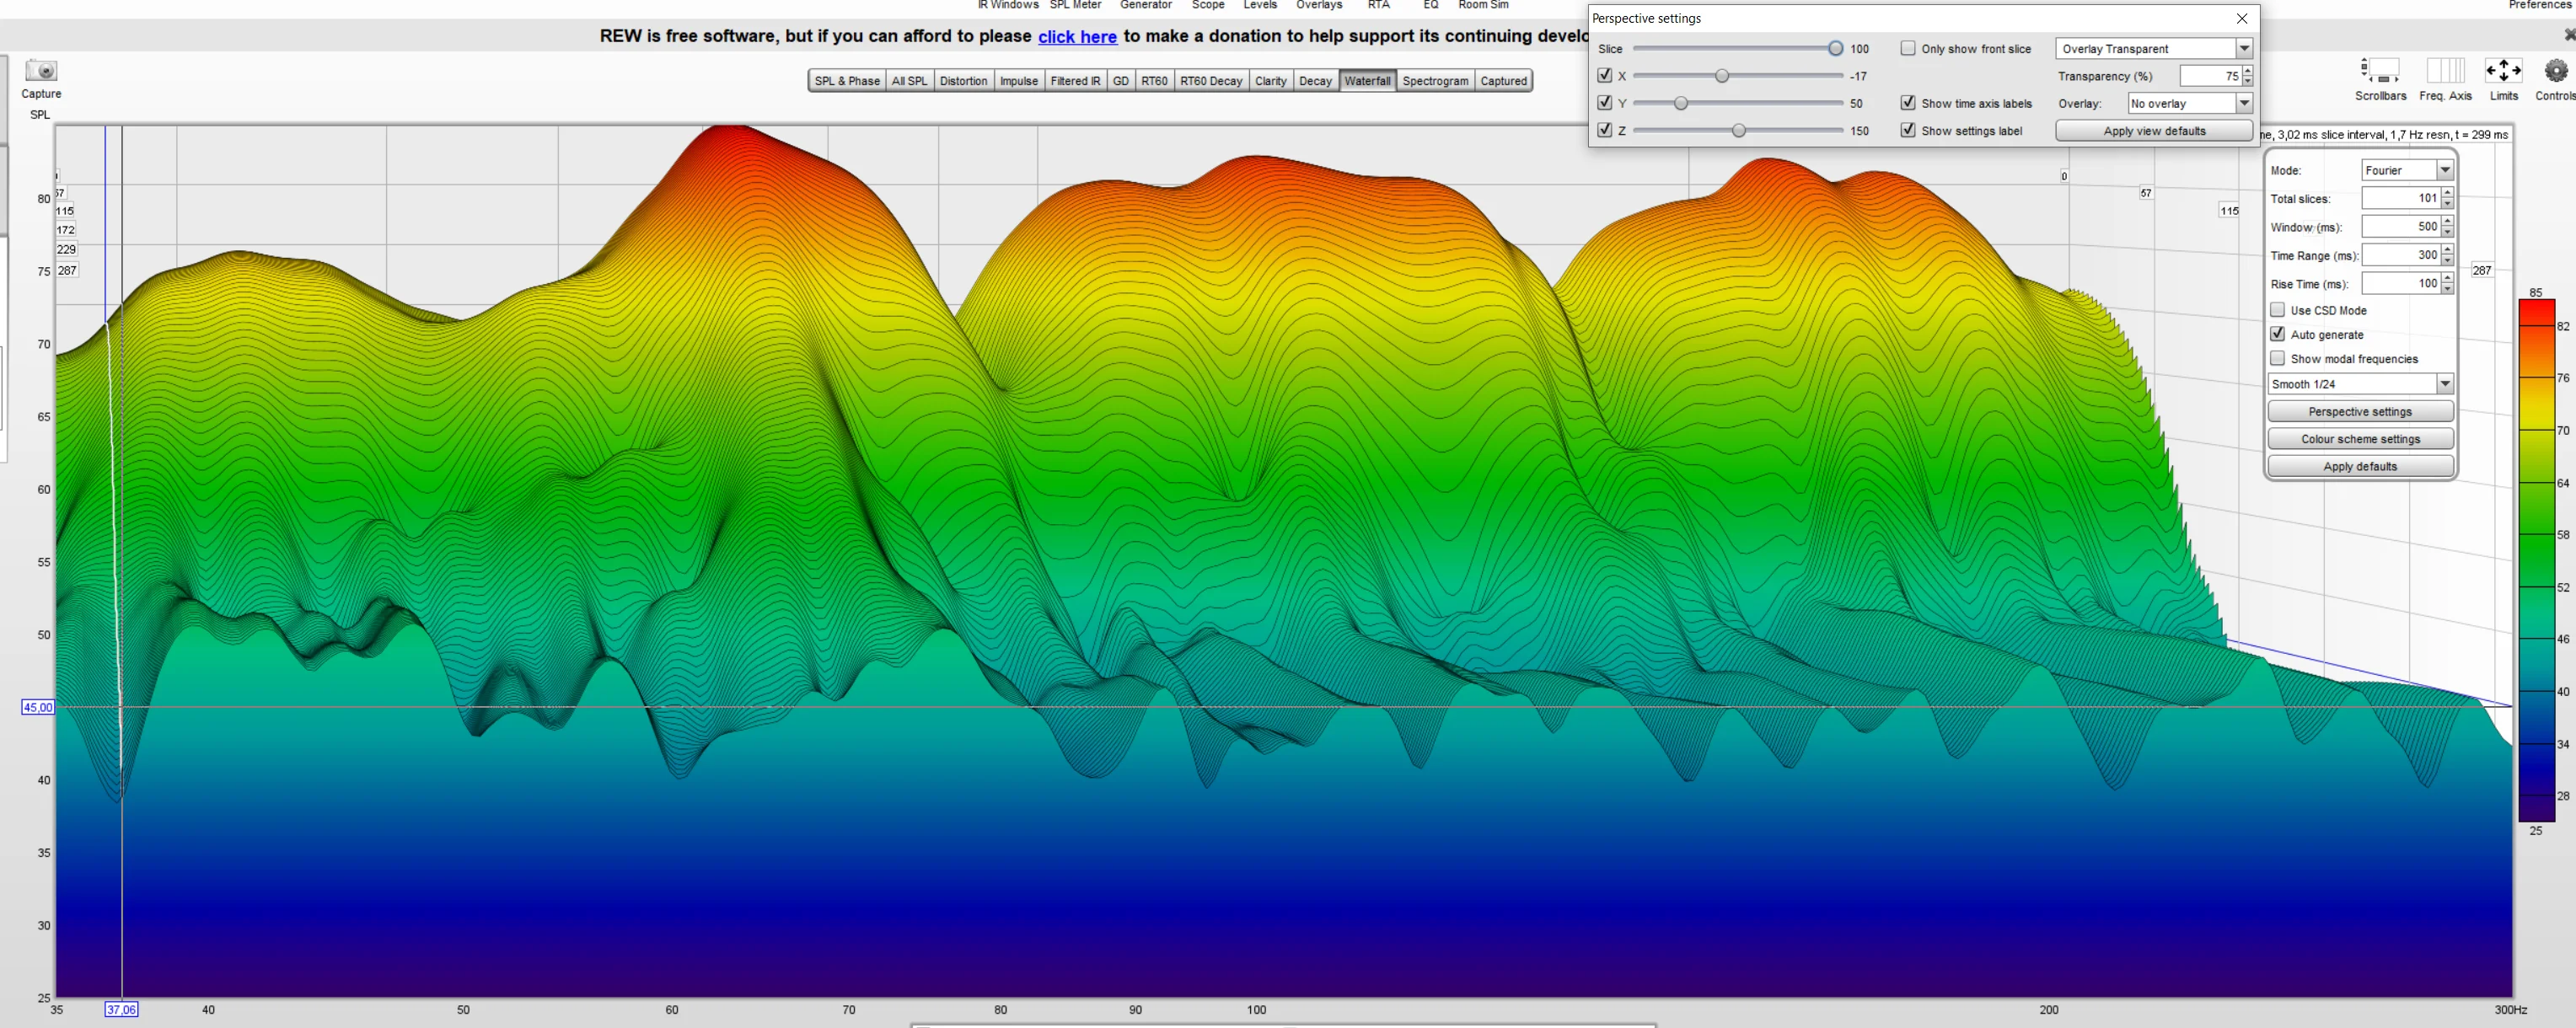Toggle the X axis checkbox

[x=1605, y=75]
